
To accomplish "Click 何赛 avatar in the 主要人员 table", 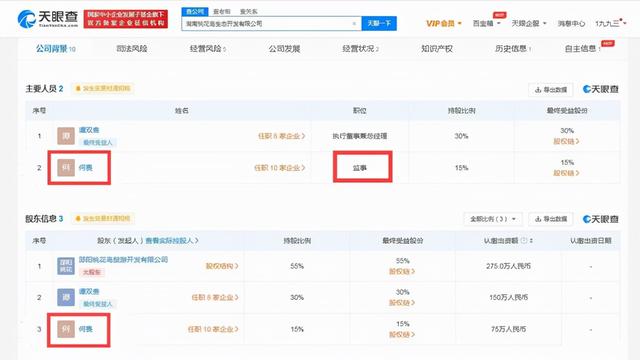I will (x=66, y=167).
